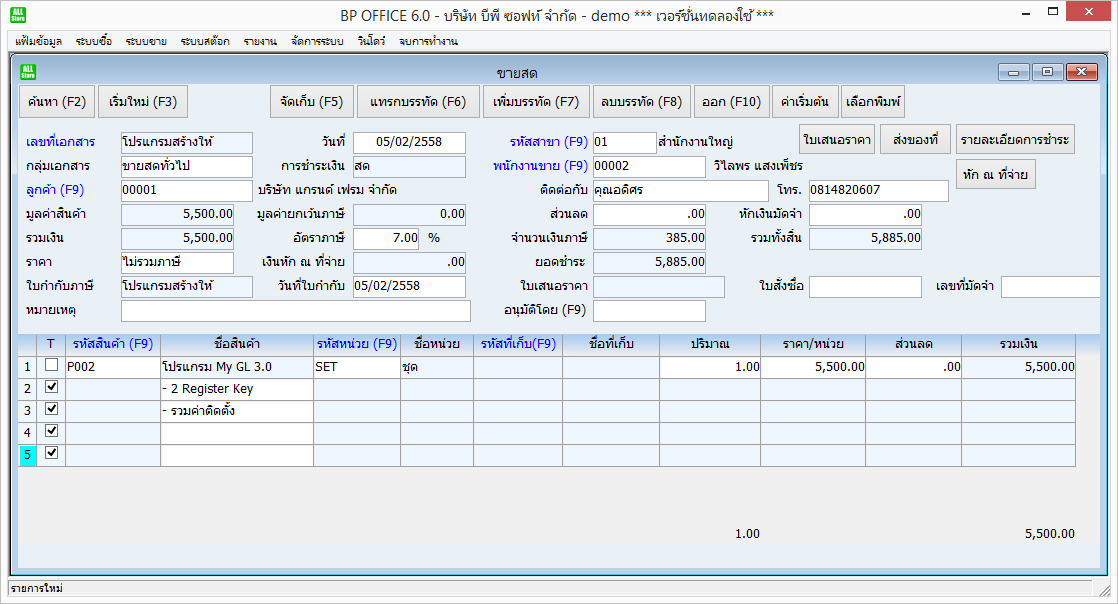Click the เลือกพิมพ์ print button
Viewport: 1118px width, 604px height.
(x=873, y=102)
